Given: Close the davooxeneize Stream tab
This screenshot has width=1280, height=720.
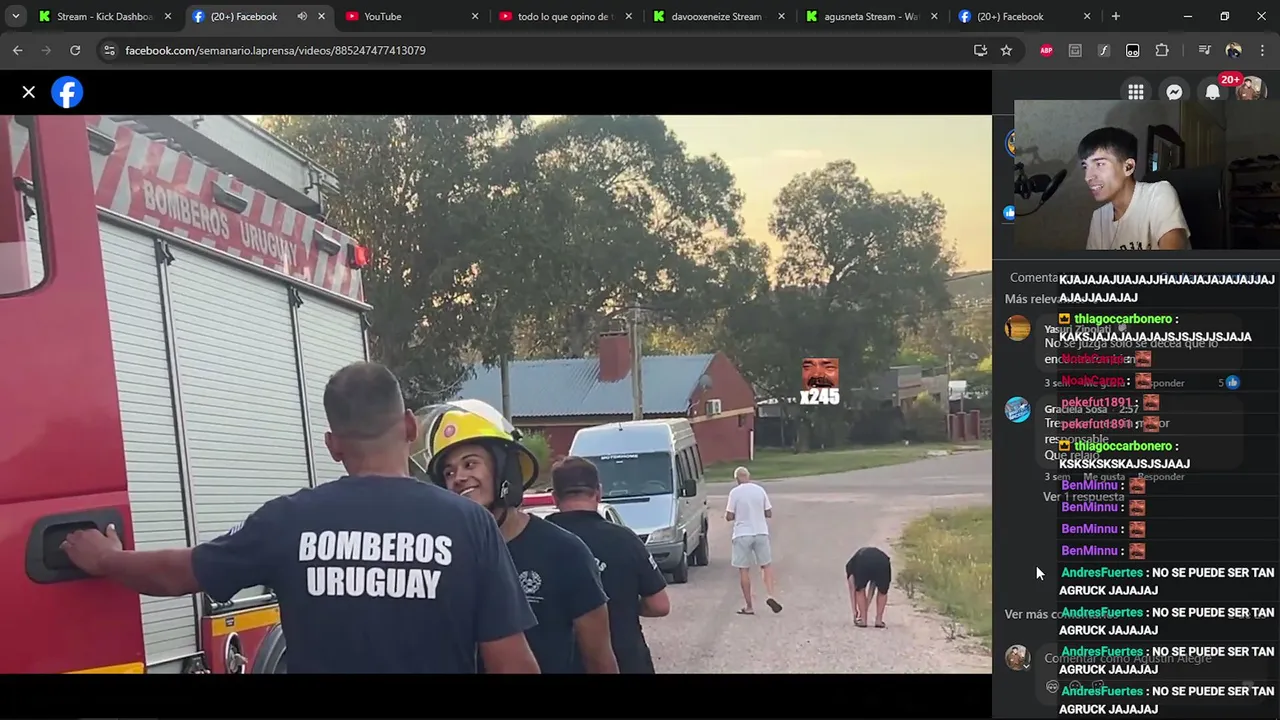Looking at the screenshot, I should 781,16.
